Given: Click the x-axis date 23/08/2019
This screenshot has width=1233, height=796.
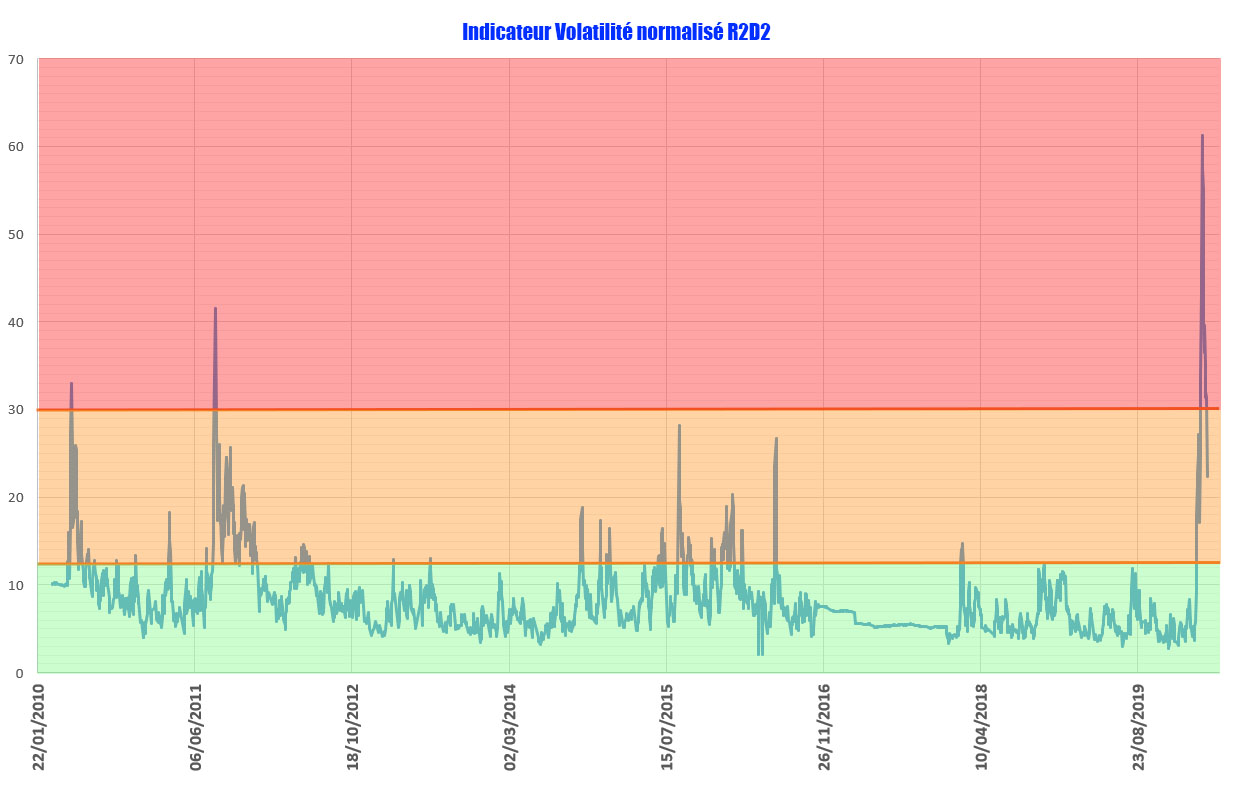Looking at the screenshot, I should point(1140,727).
